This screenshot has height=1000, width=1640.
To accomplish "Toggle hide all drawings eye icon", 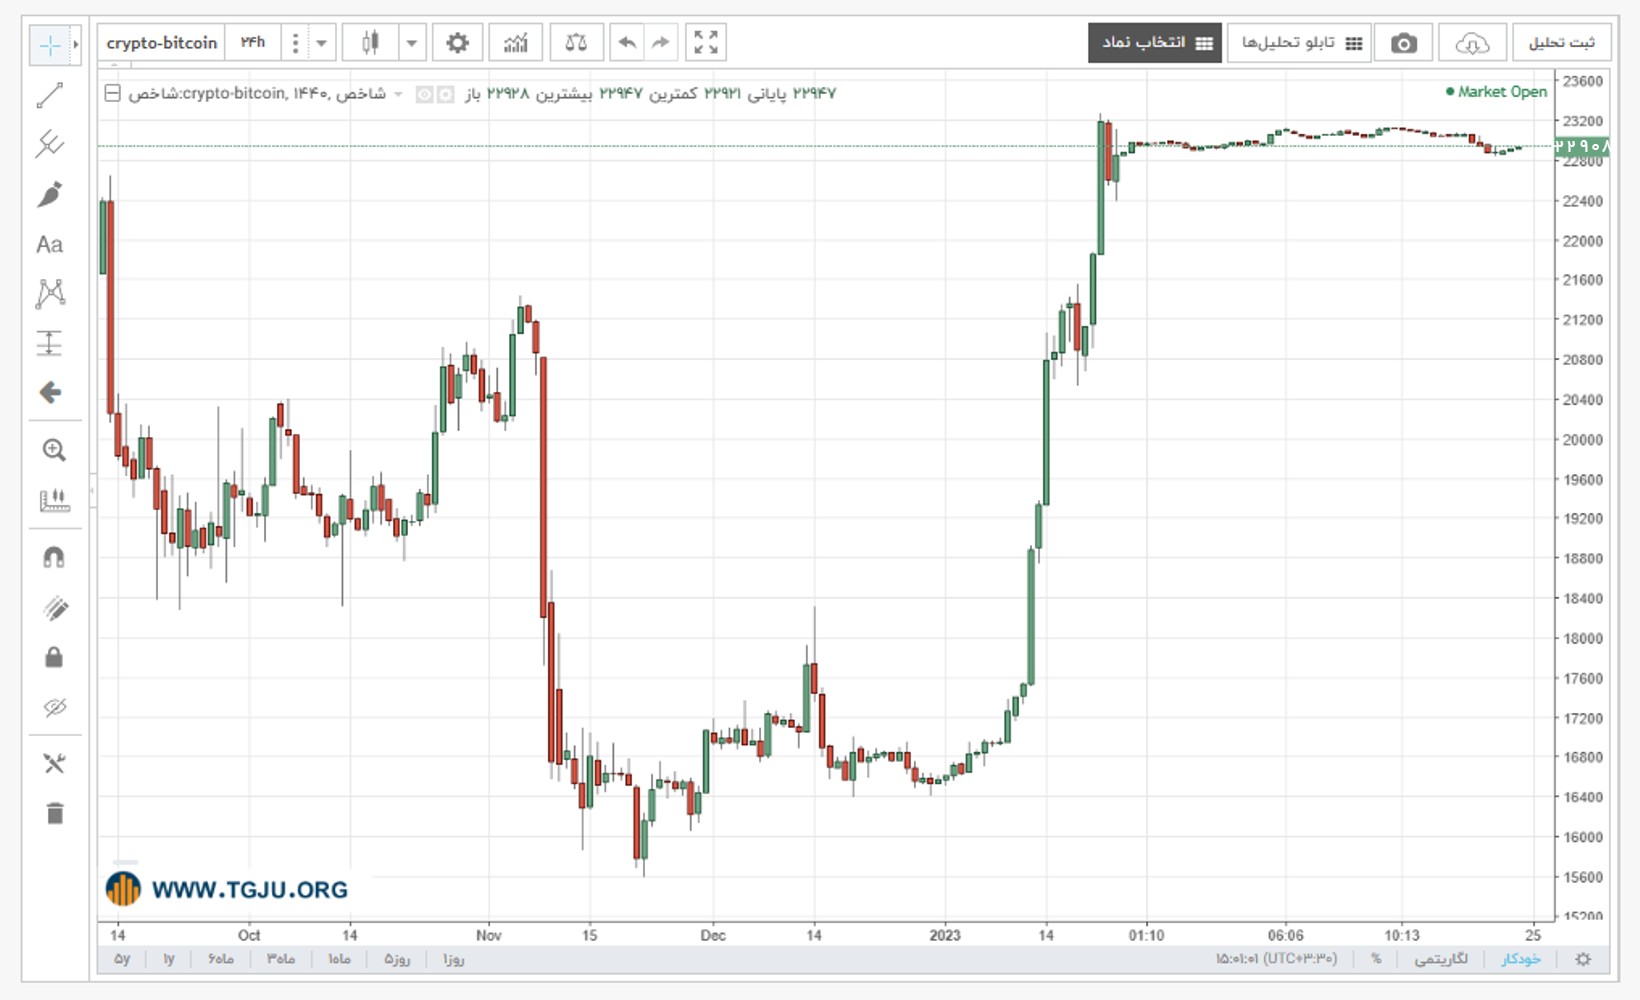I will (x=54, y=707).
